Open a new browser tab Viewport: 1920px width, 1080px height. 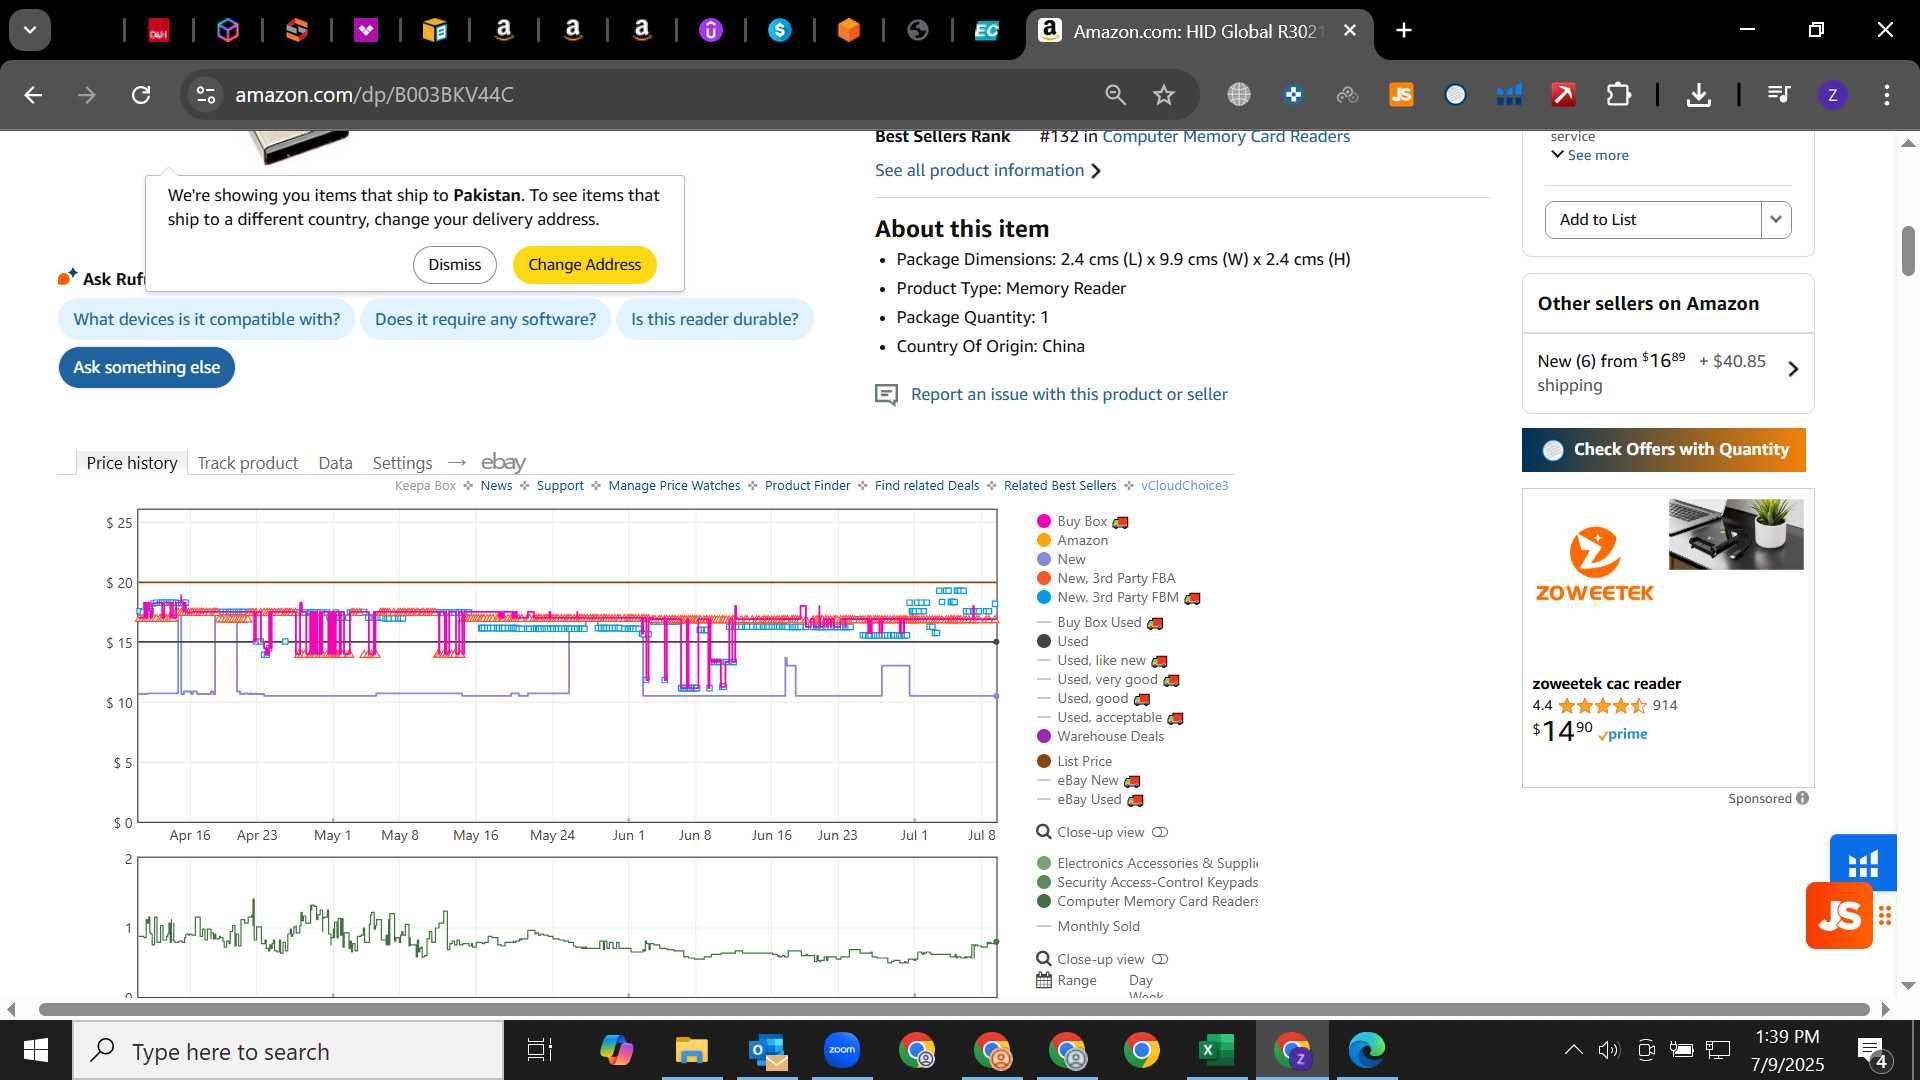pyautogui.click(x=1404, y=31)
